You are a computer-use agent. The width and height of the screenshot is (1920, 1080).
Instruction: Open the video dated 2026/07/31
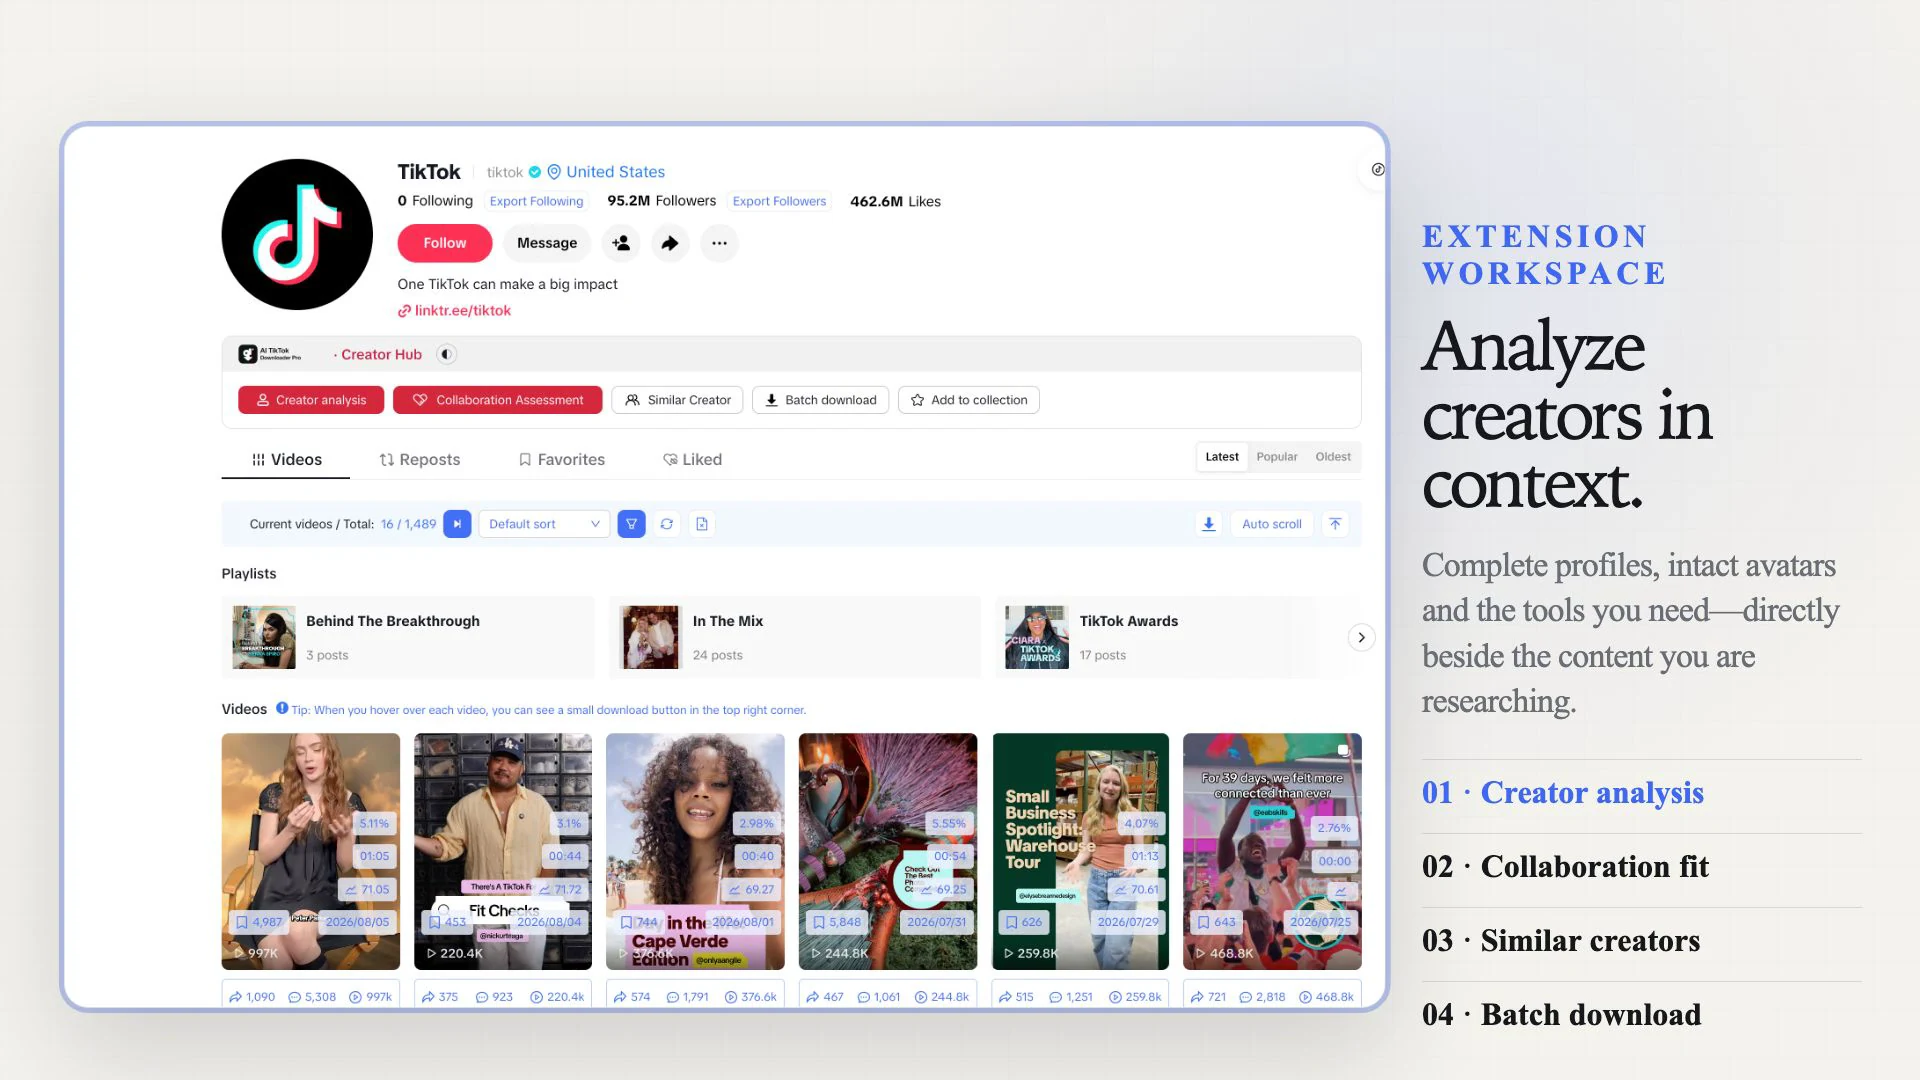coord(888,852)
